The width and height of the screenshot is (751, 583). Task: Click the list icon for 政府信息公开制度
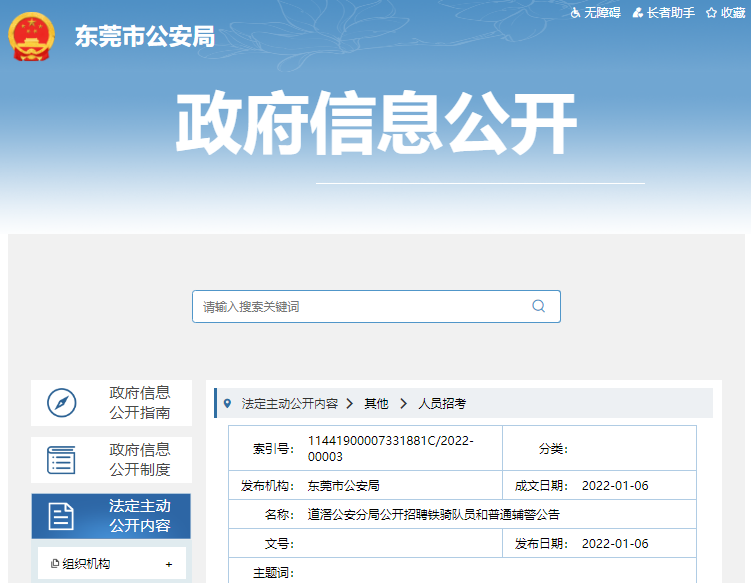point(61,460)
